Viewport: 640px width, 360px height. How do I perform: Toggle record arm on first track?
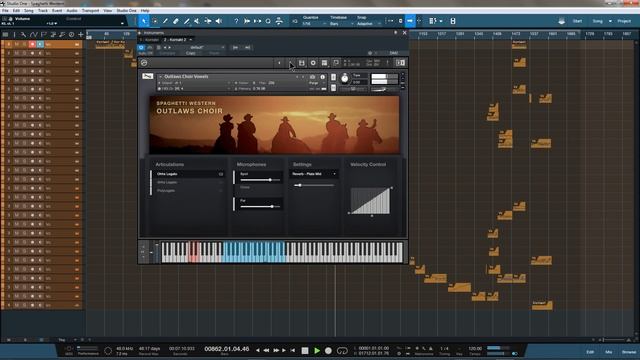[x=32, y=44]
